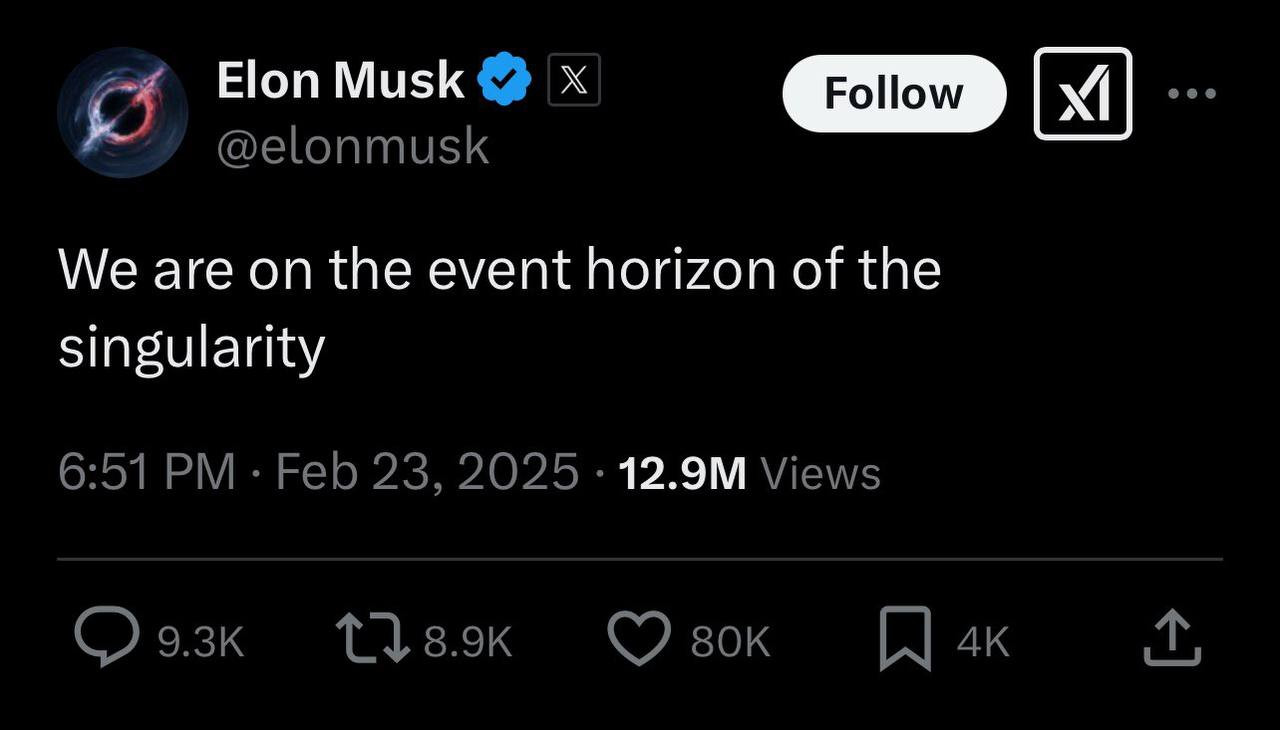Expand the three-dot more options menu

[x=1192, y=94]
